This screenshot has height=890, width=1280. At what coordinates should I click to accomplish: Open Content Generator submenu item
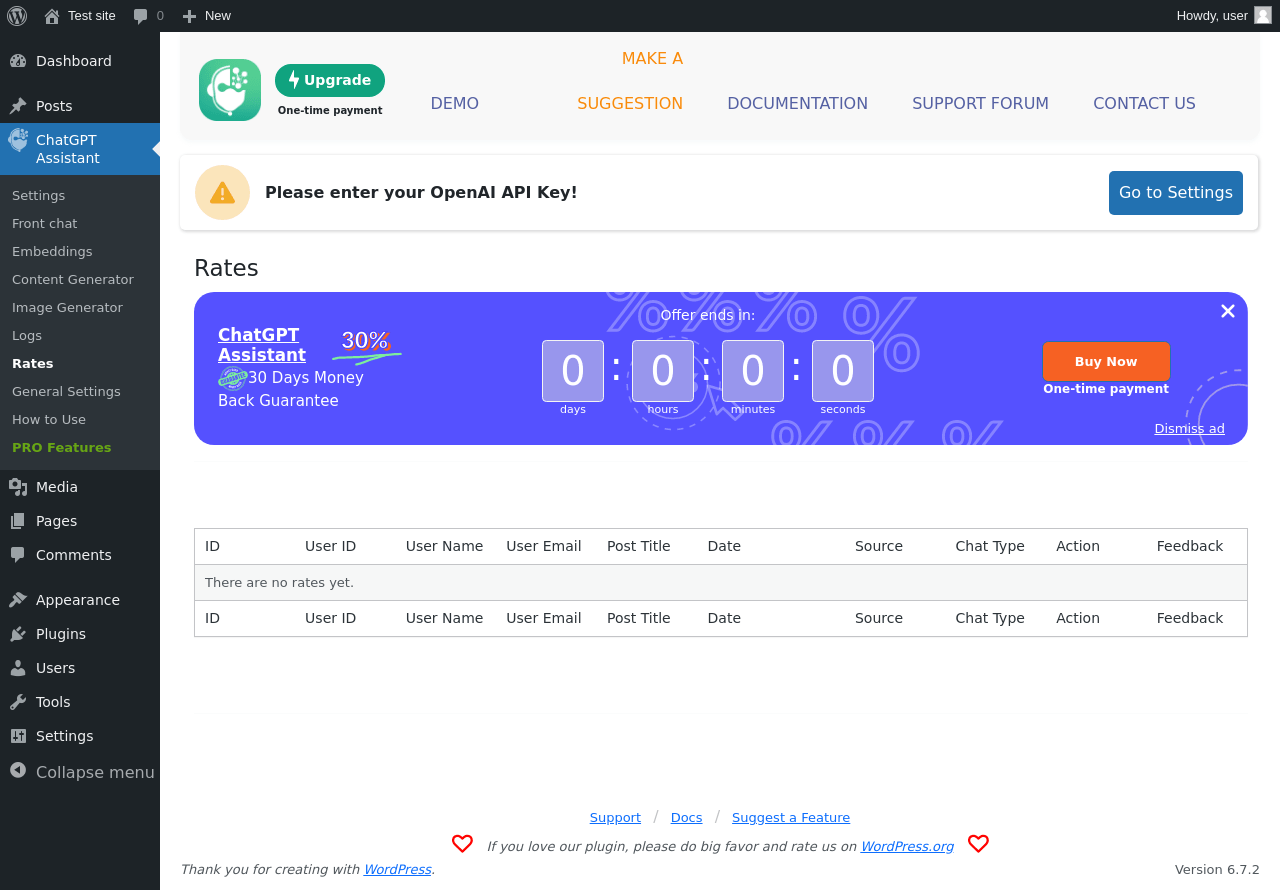(x=73, y=280)
